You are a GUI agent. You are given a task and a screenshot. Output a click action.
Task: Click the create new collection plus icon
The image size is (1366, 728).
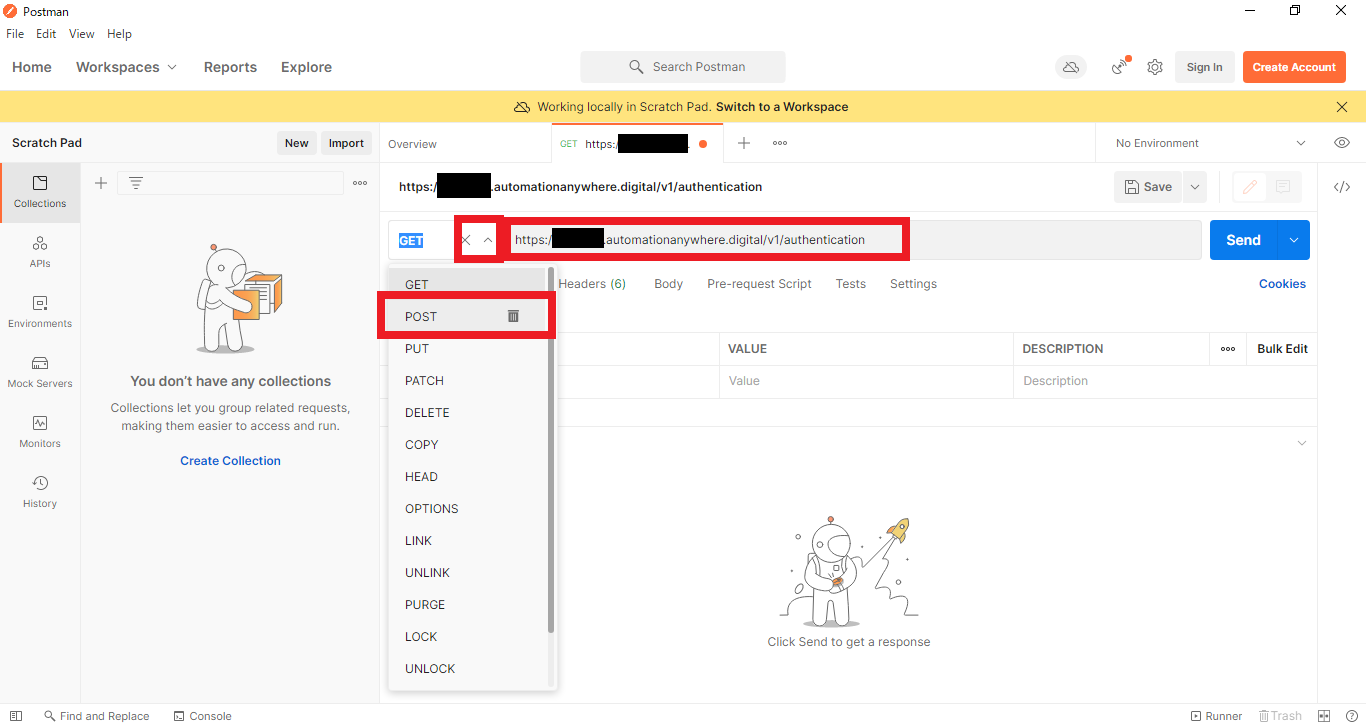pos(100,183)
